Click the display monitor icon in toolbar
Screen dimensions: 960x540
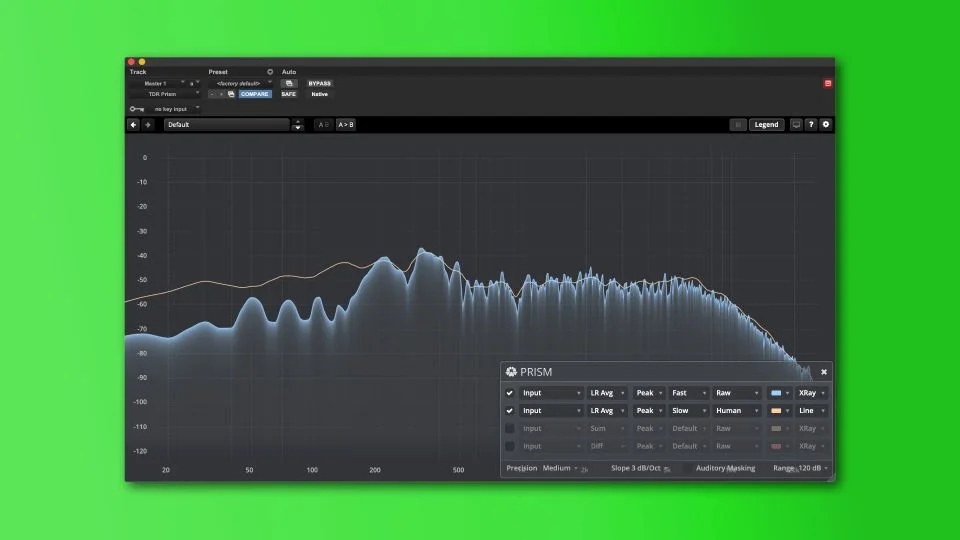[796, 124]
